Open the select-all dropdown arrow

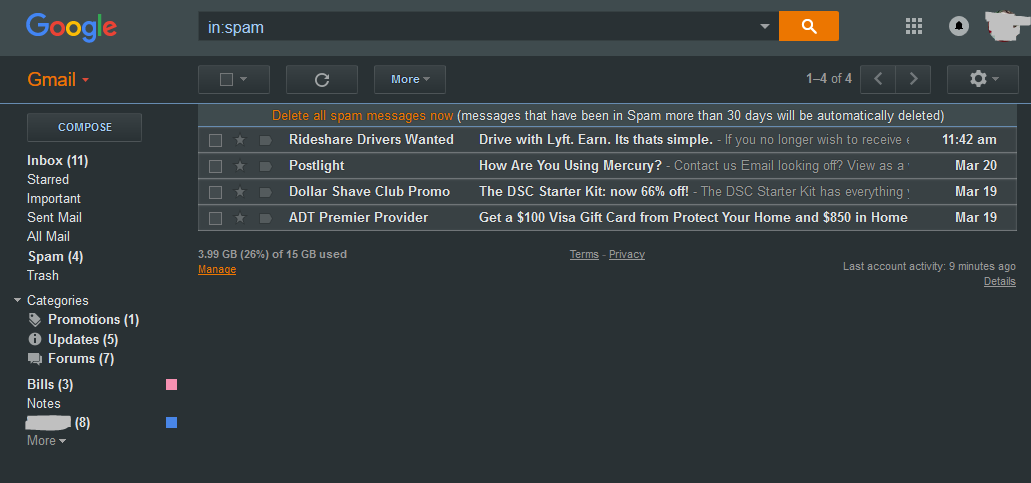[x=243, y=80]
